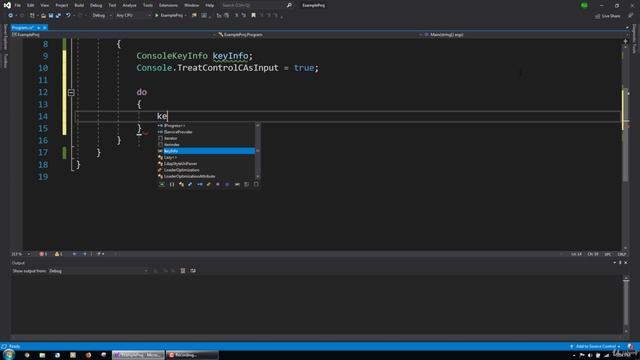Click the Visual Studio logo icon

(7, 5)
